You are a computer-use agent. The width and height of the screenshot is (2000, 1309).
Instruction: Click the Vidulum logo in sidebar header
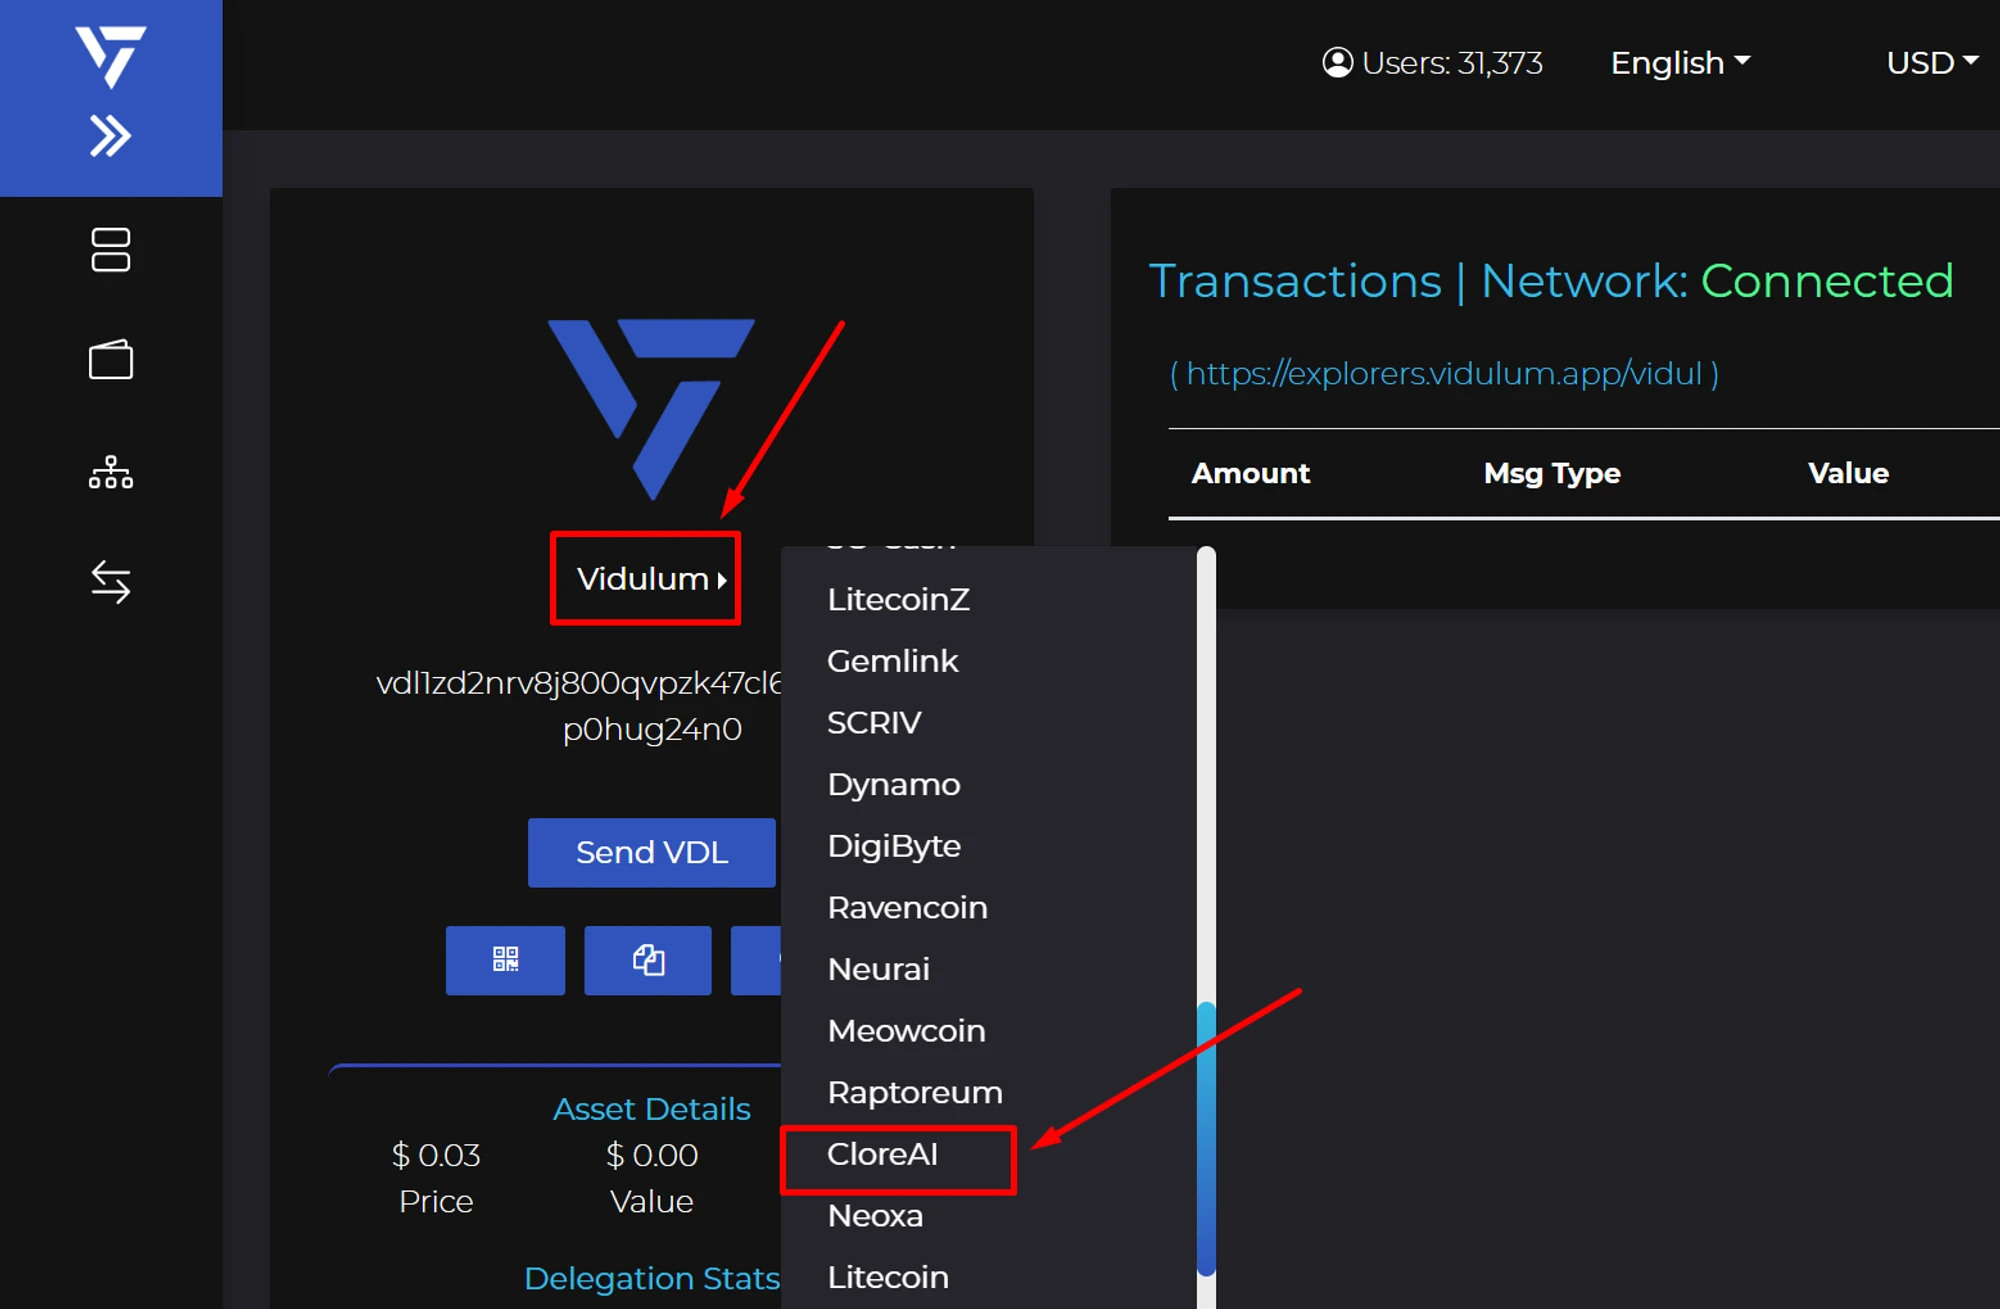point(110,55)
